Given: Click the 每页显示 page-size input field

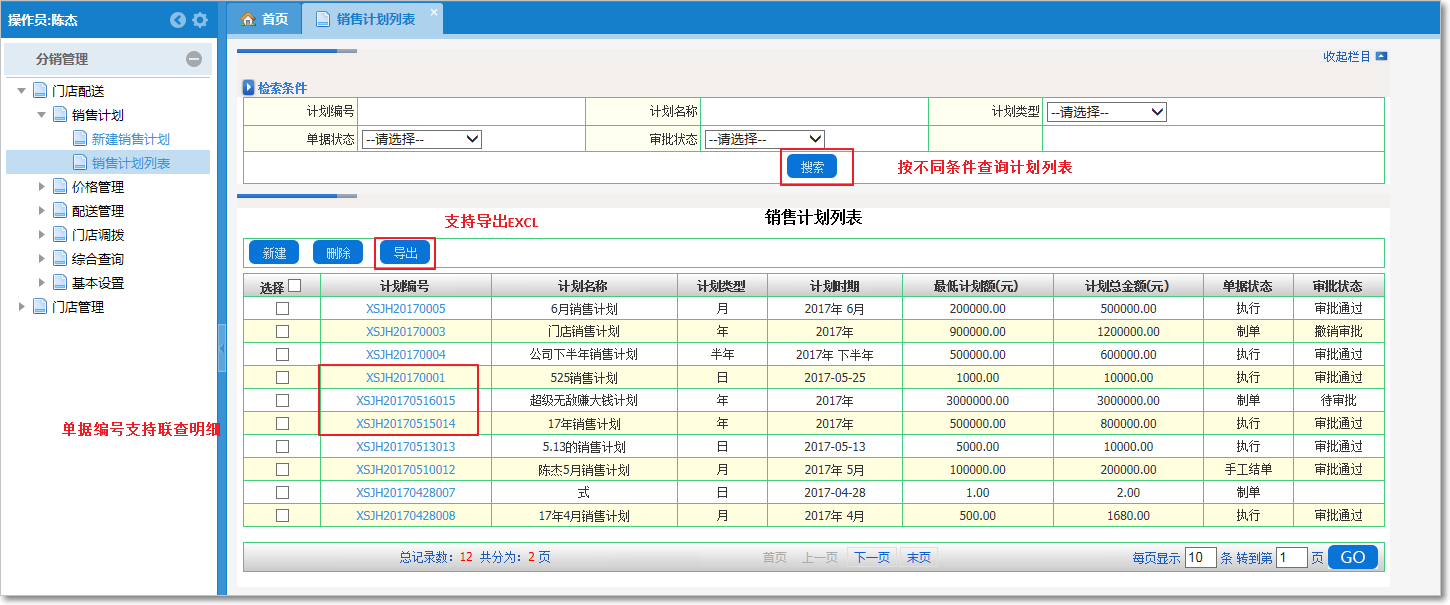Looking at the screenshot, I should pos(1199,557).
